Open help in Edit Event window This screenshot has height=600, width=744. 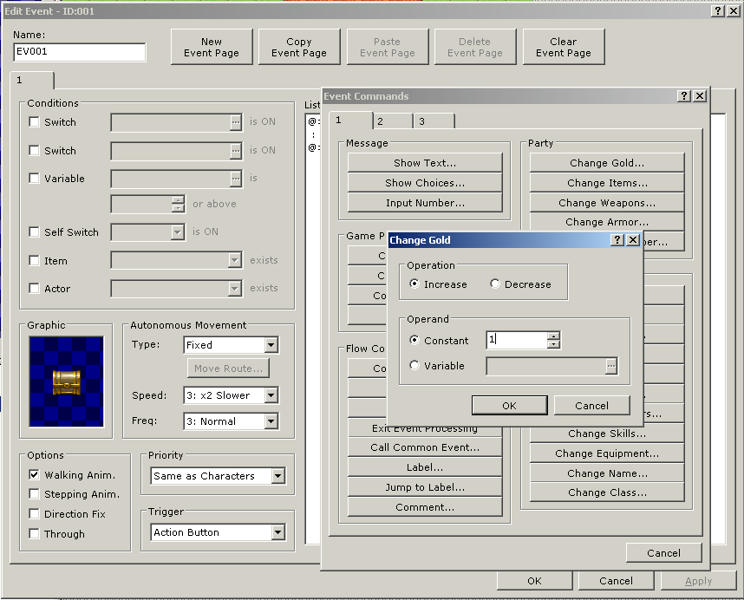[x=718, y=11]
